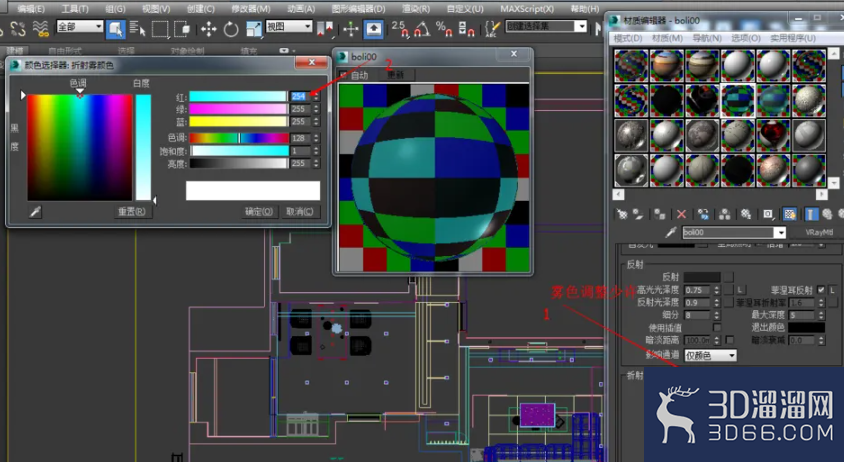Open the 渲染(R) menu
The image size is (844, 462).
click(x=416, y=9)
